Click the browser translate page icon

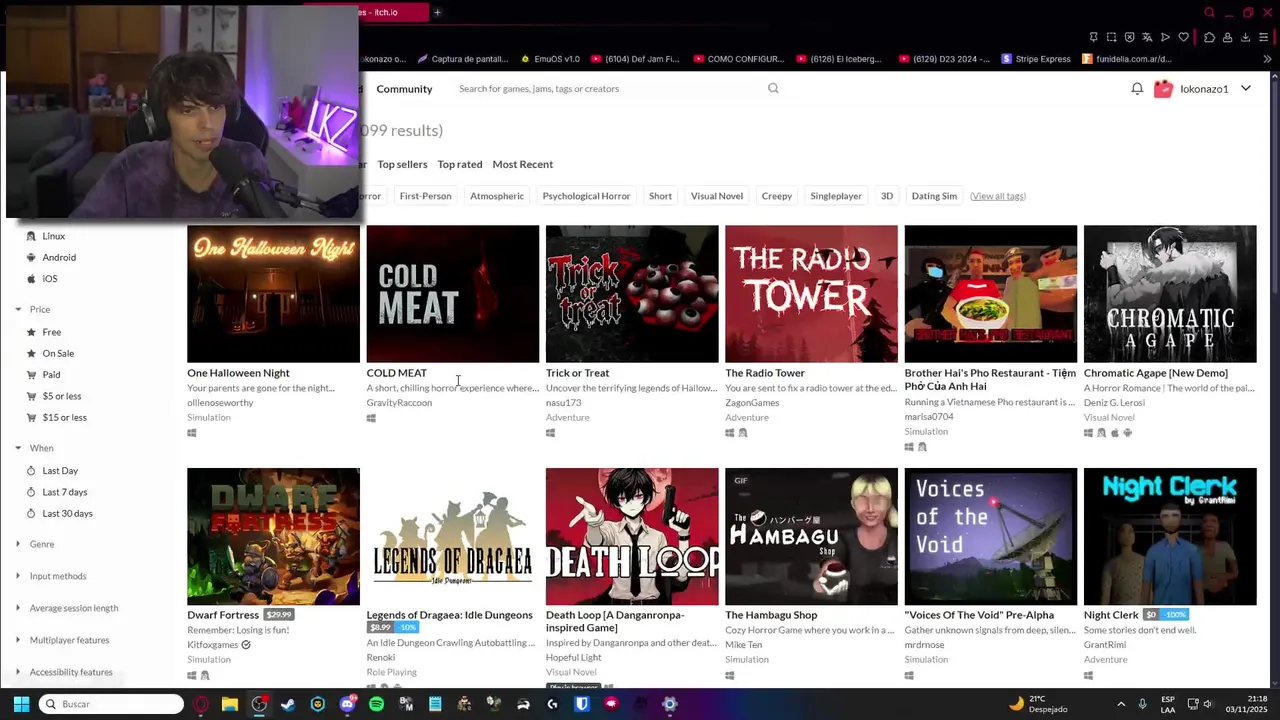(1147, 37)
